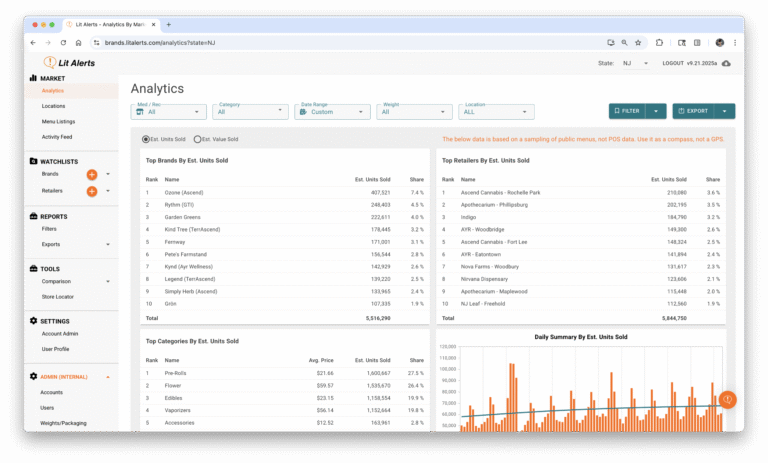
Task: Go to Activity Feed in sidebar
Action: pyautogui.click(x=57, y=136)
